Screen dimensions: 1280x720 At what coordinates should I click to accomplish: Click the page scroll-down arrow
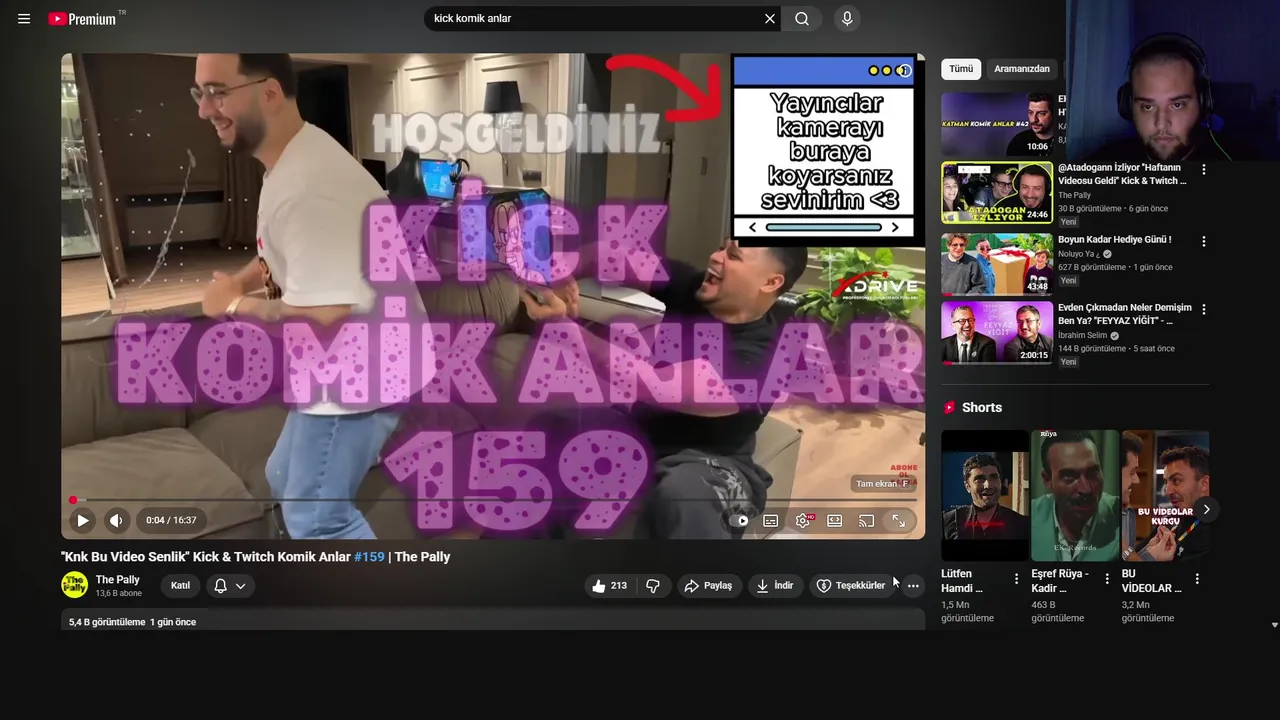(1274, 625)
